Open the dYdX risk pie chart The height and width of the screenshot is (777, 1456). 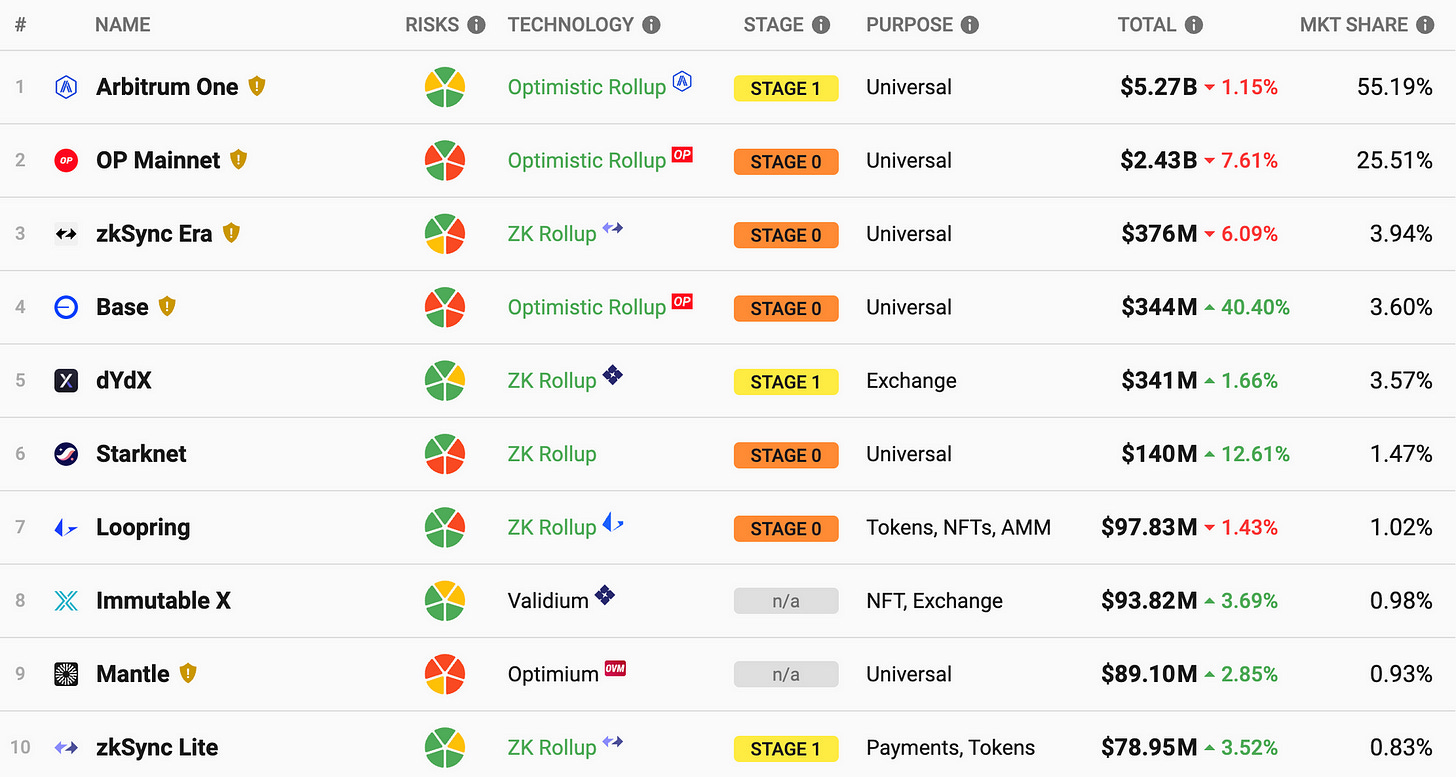coord(445,380)
